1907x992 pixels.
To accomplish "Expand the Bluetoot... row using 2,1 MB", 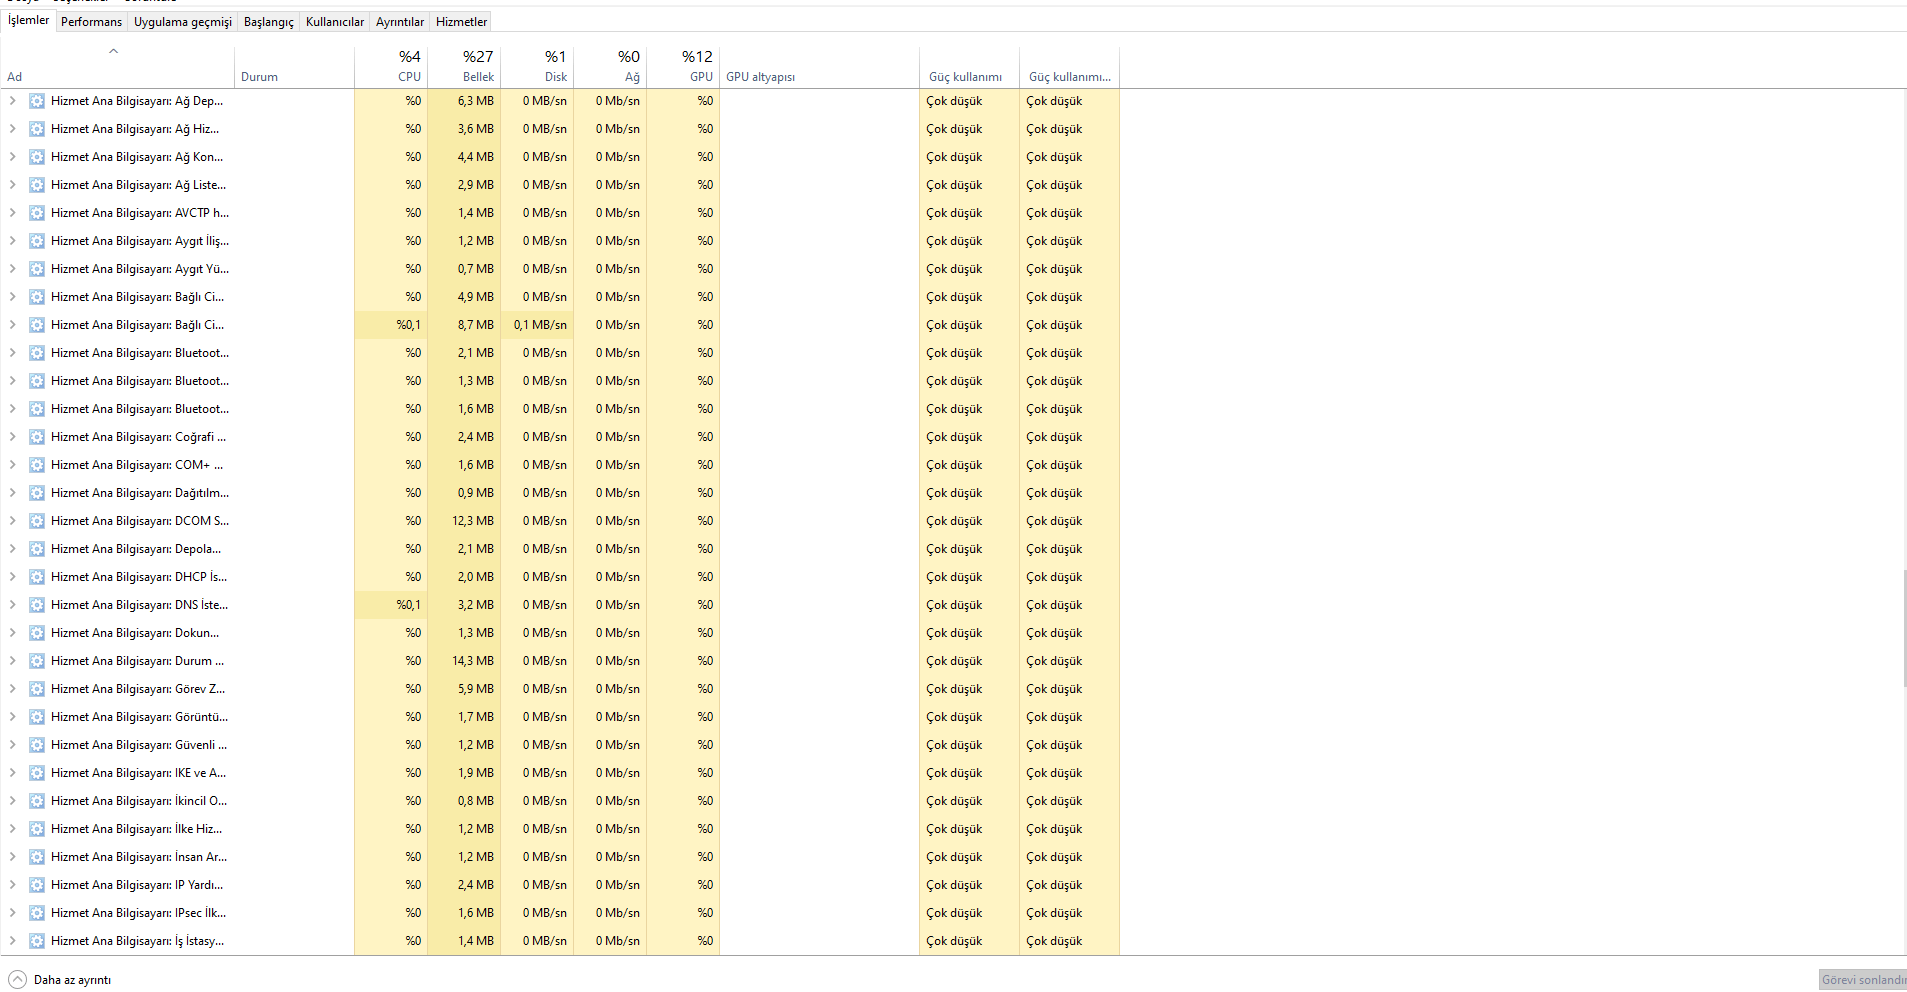I will [12, 353].
